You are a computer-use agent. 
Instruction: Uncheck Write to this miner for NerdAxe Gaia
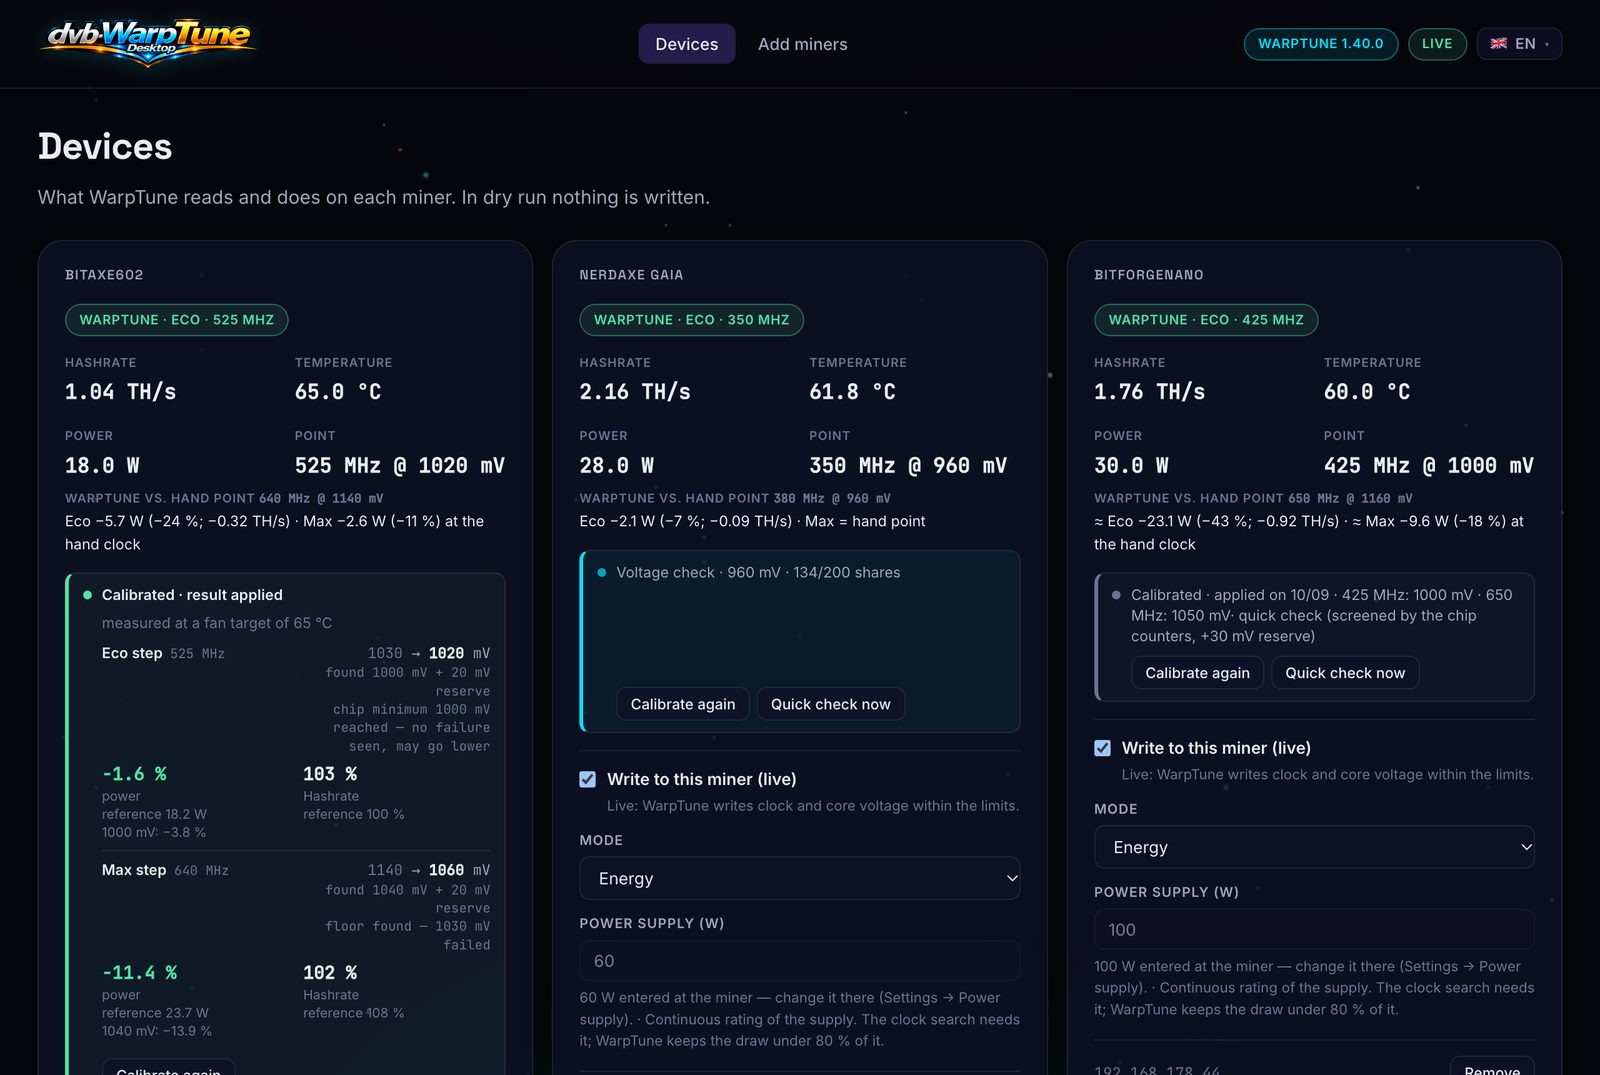click(588, 779)
